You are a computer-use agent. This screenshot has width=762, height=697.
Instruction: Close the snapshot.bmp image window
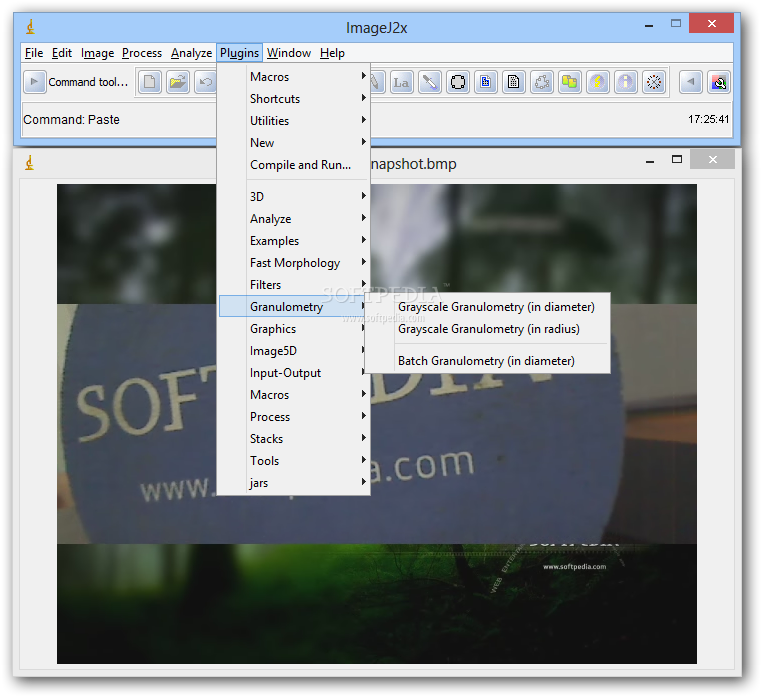[712, 159]
